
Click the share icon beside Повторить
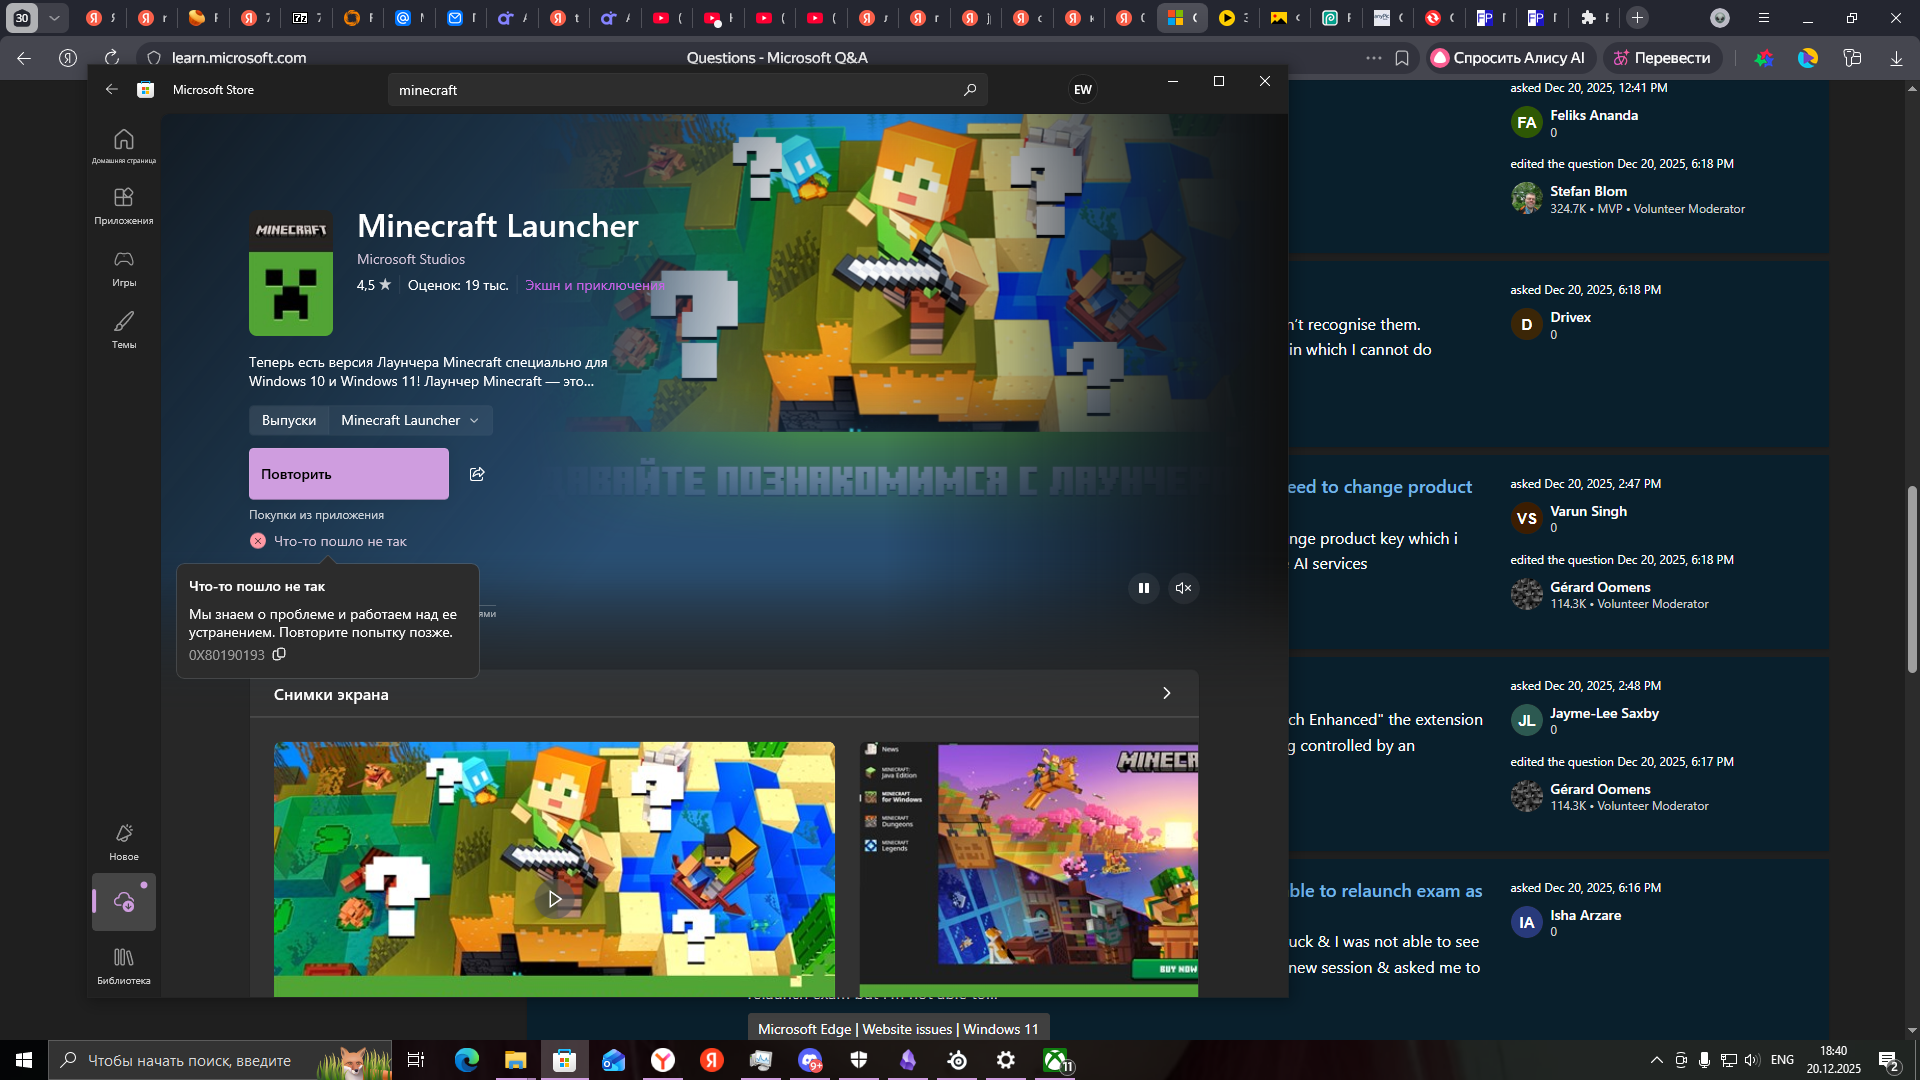477,474
